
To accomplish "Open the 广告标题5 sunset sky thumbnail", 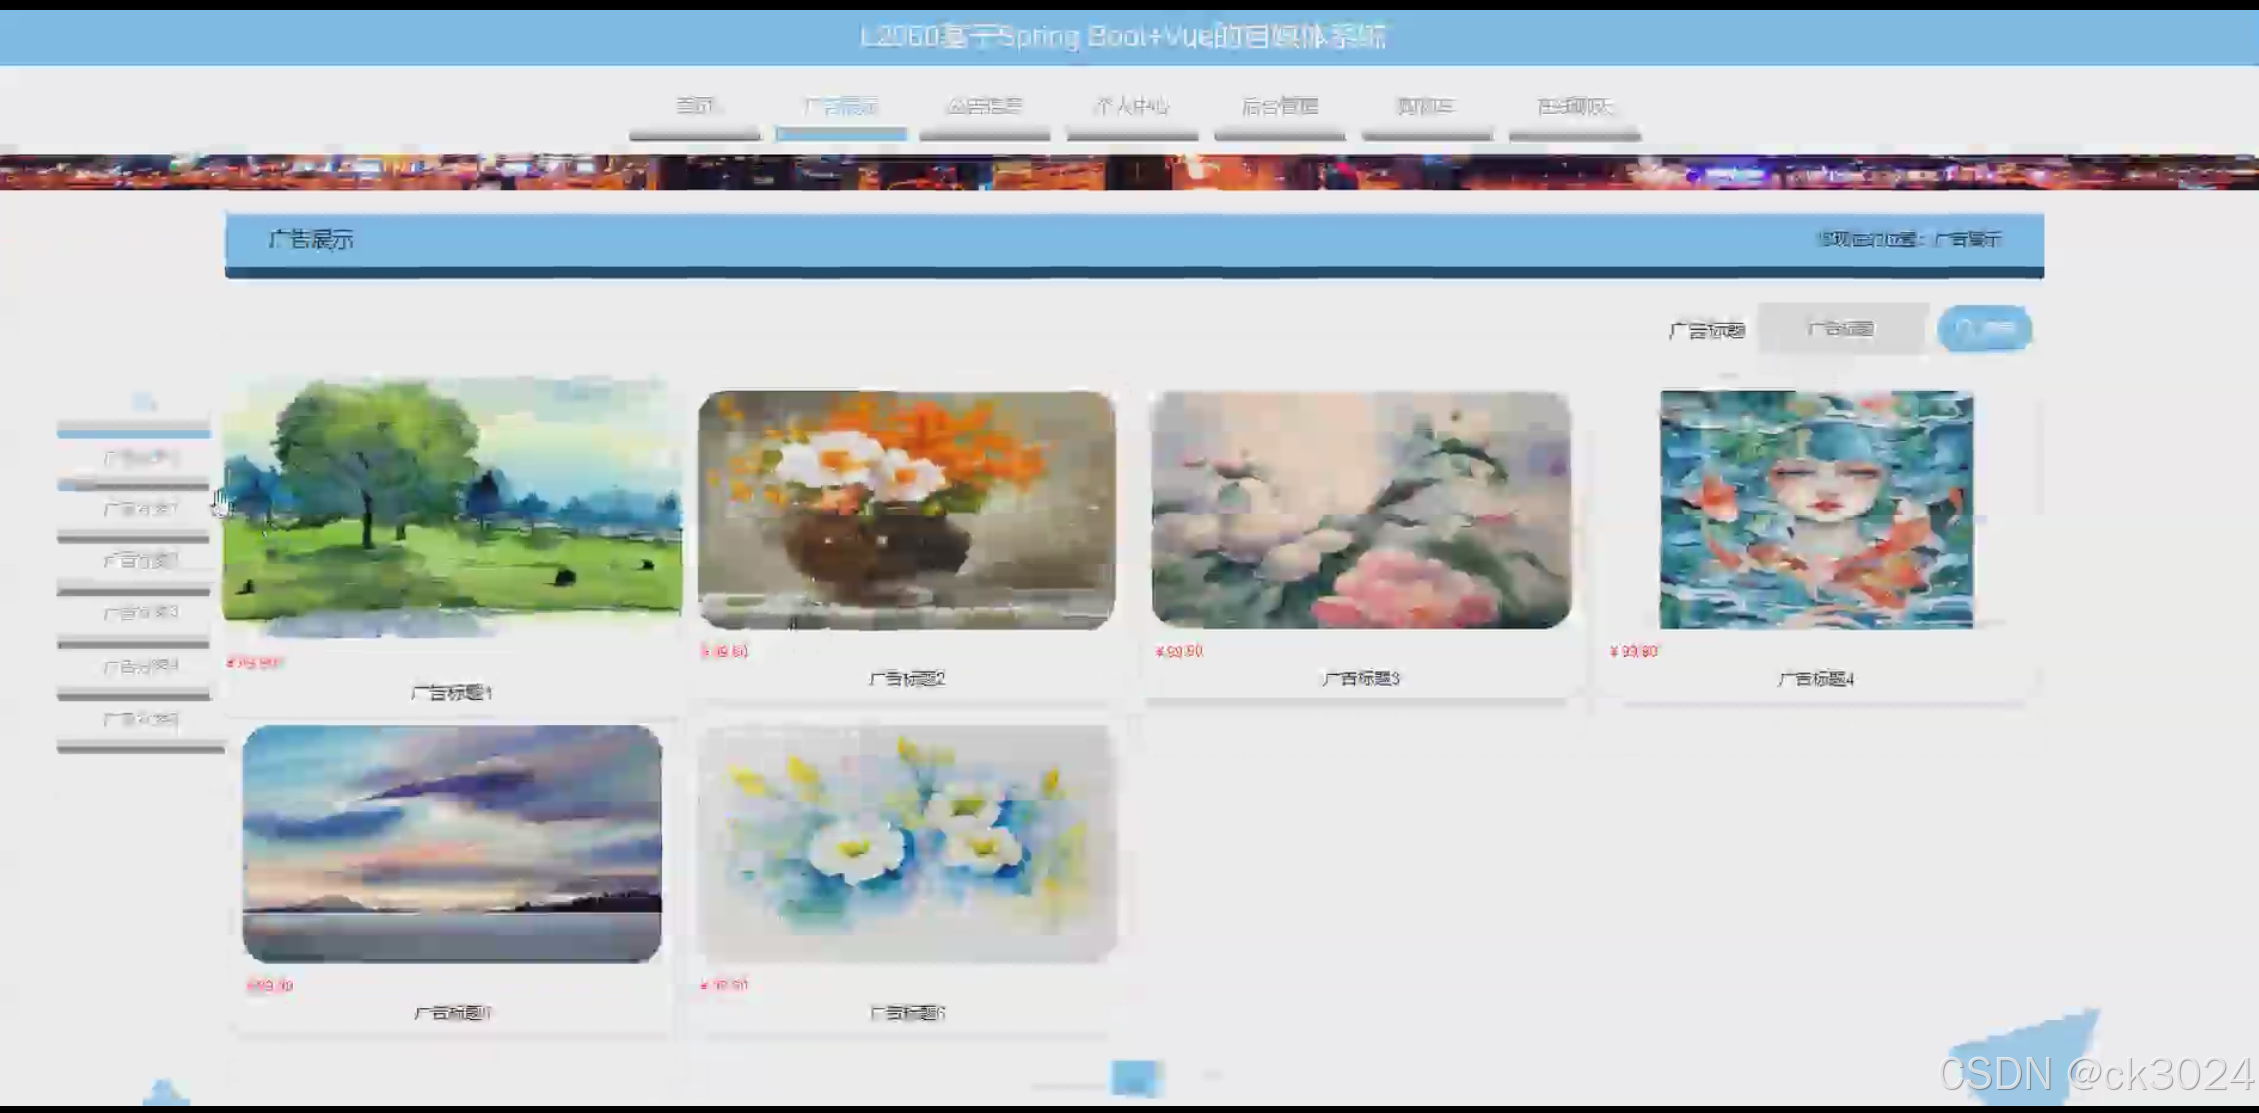I will 450,845.
